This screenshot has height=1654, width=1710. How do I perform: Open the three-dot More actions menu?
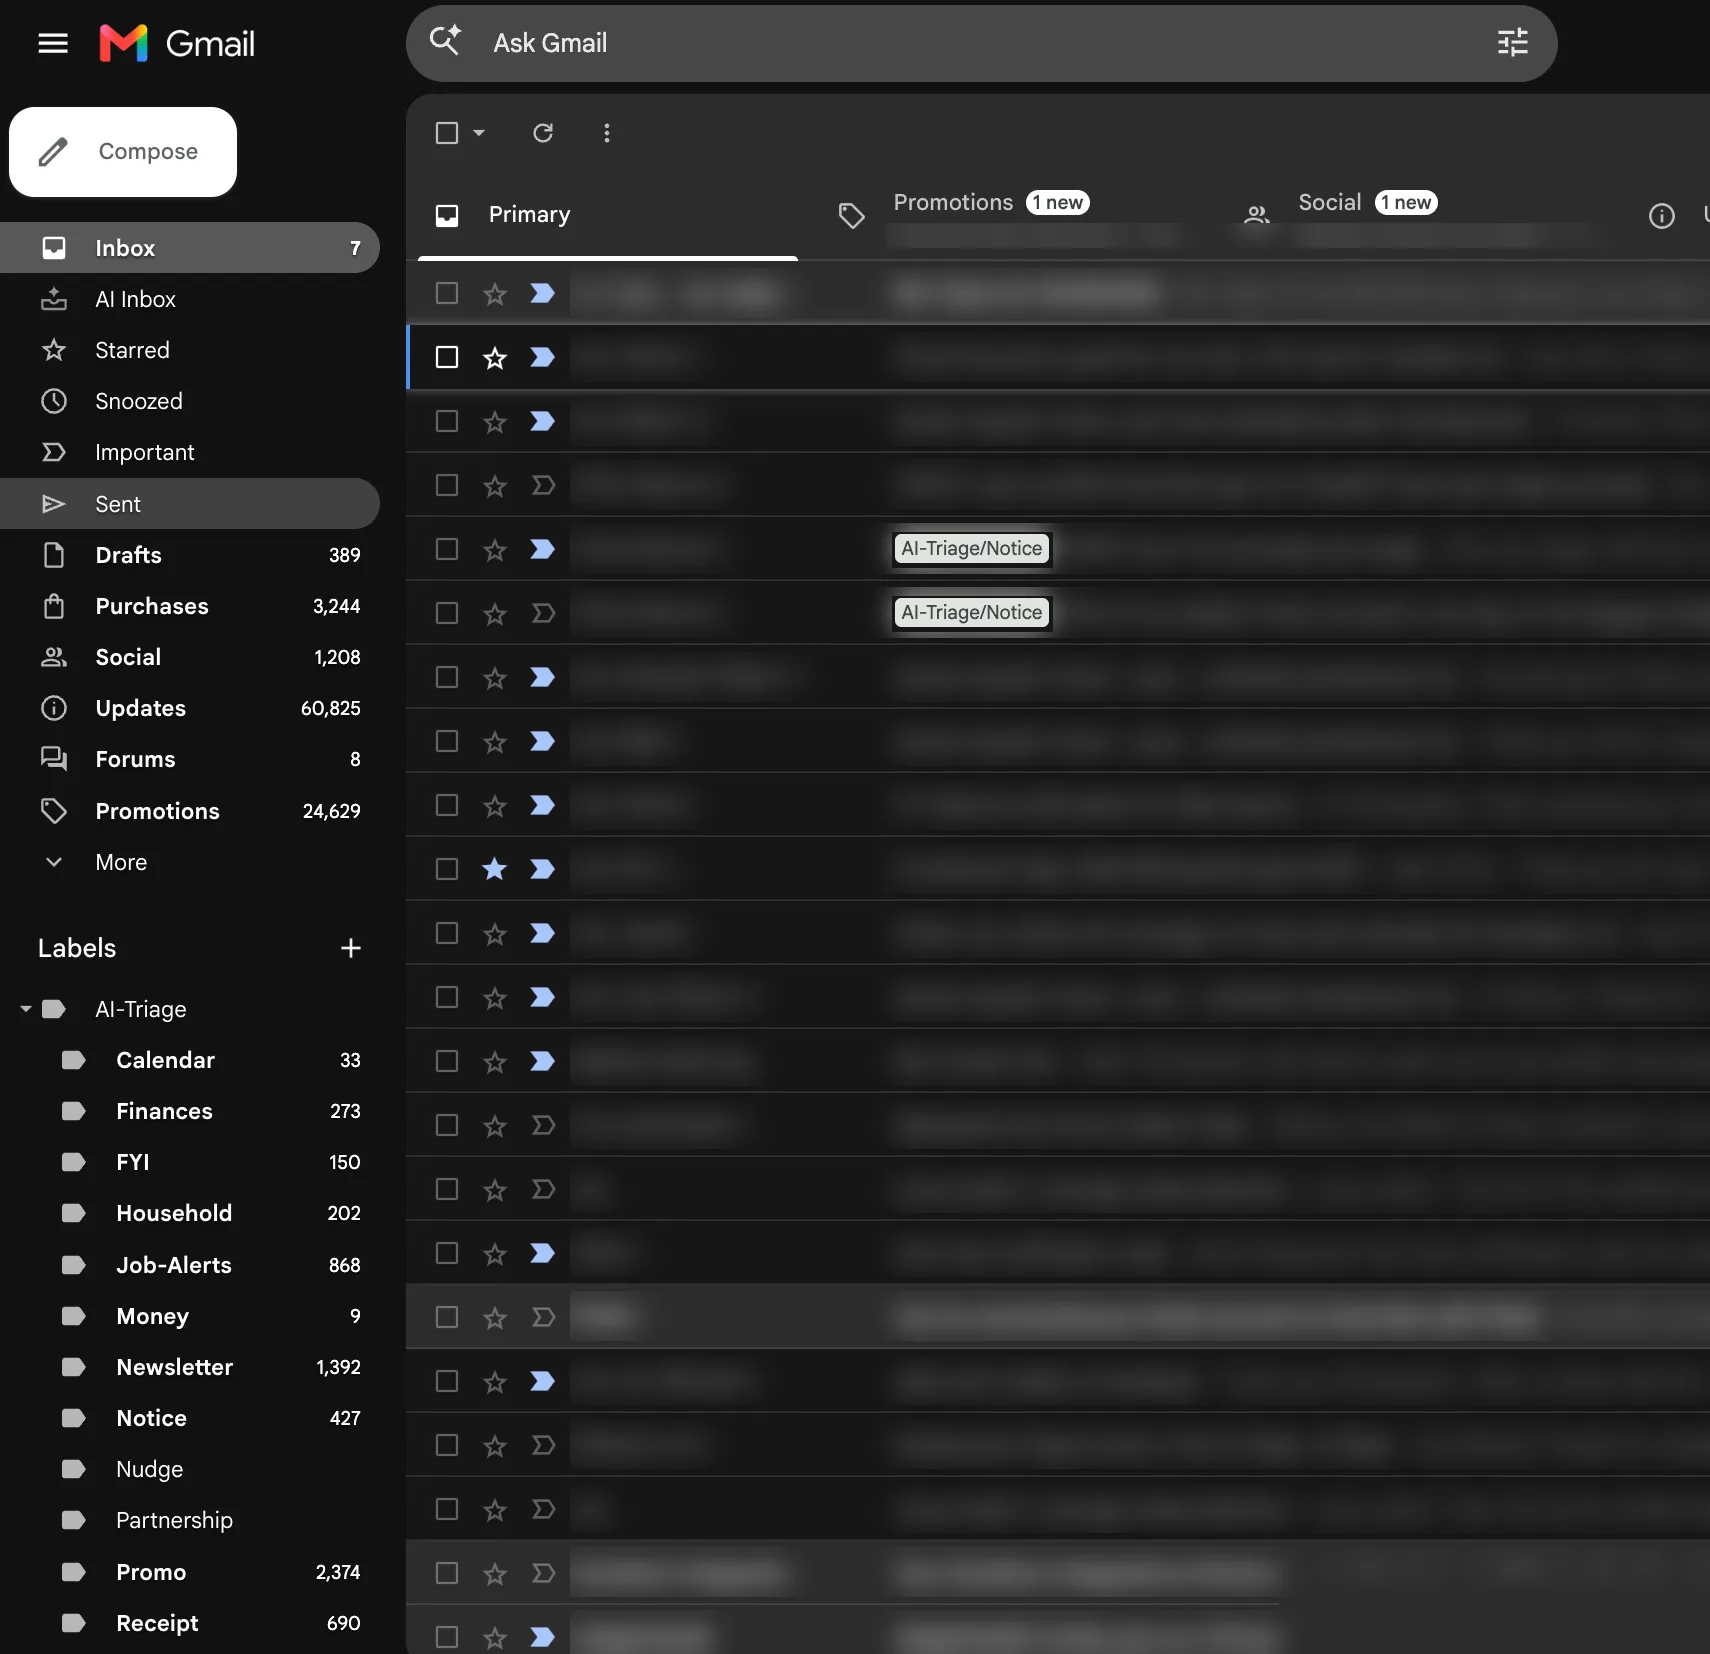[x=607, y=133]
